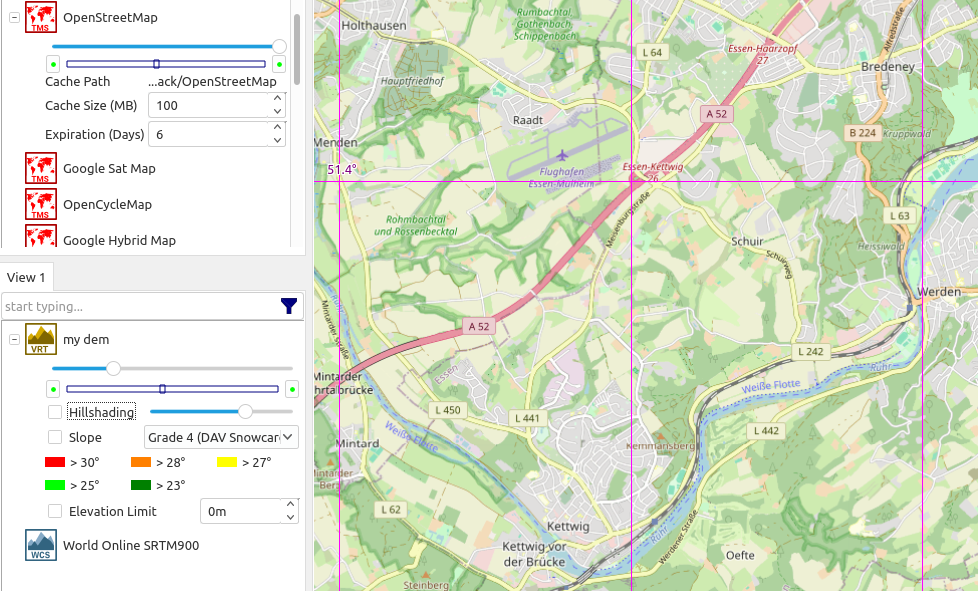978x591 pixels.
Task: Switch to the View 1 tab
Action: tap(26, 277)
